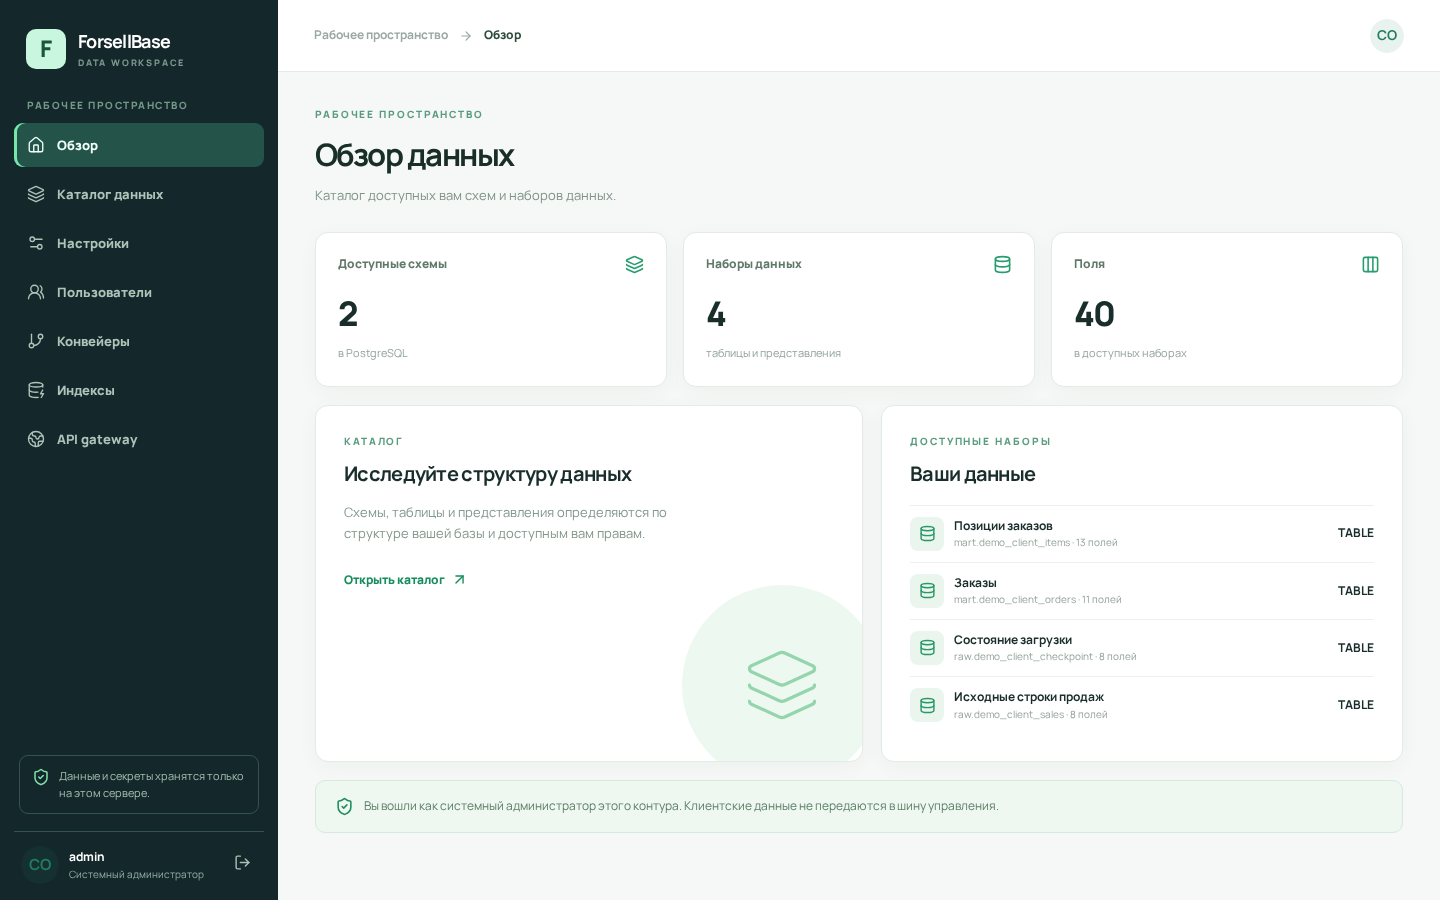The height and width of the screenshot is (900, 1440).
Task: Open the Исходные строки продаж dataset
Action: tap(1142, 705)
